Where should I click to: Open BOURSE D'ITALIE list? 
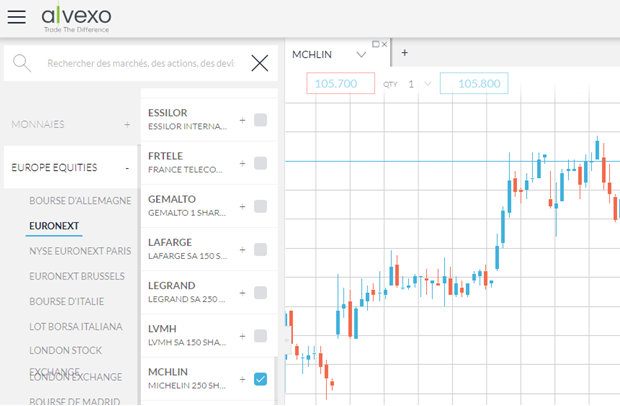click(67, 302)
